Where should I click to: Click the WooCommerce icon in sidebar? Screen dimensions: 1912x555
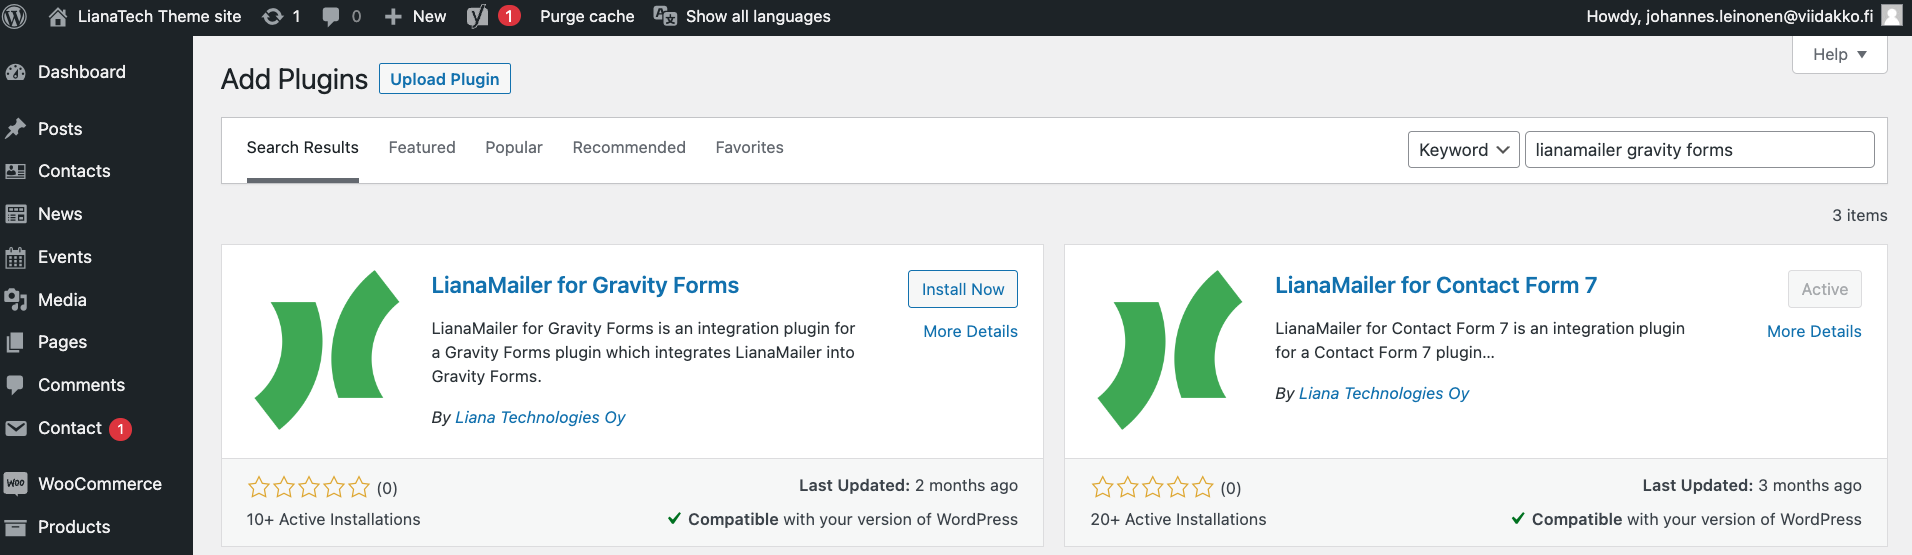(x=15, y=484)
